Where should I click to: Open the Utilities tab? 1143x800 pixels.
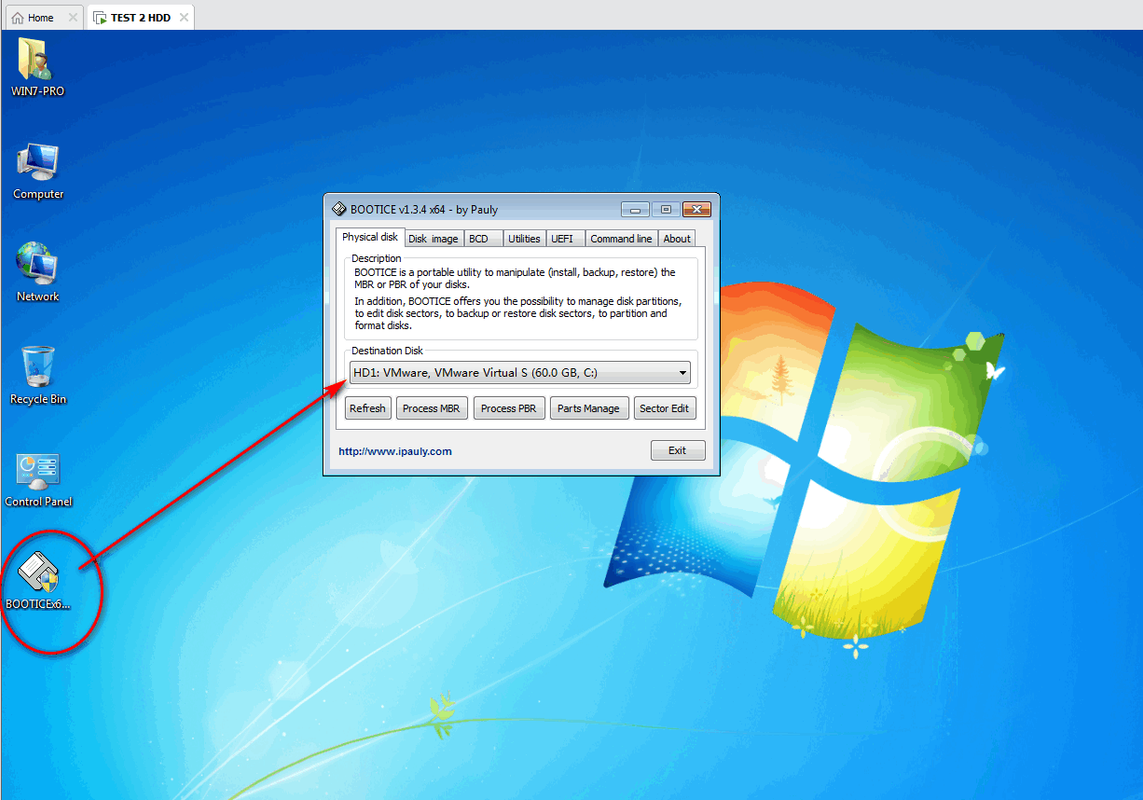coord(524,238)
